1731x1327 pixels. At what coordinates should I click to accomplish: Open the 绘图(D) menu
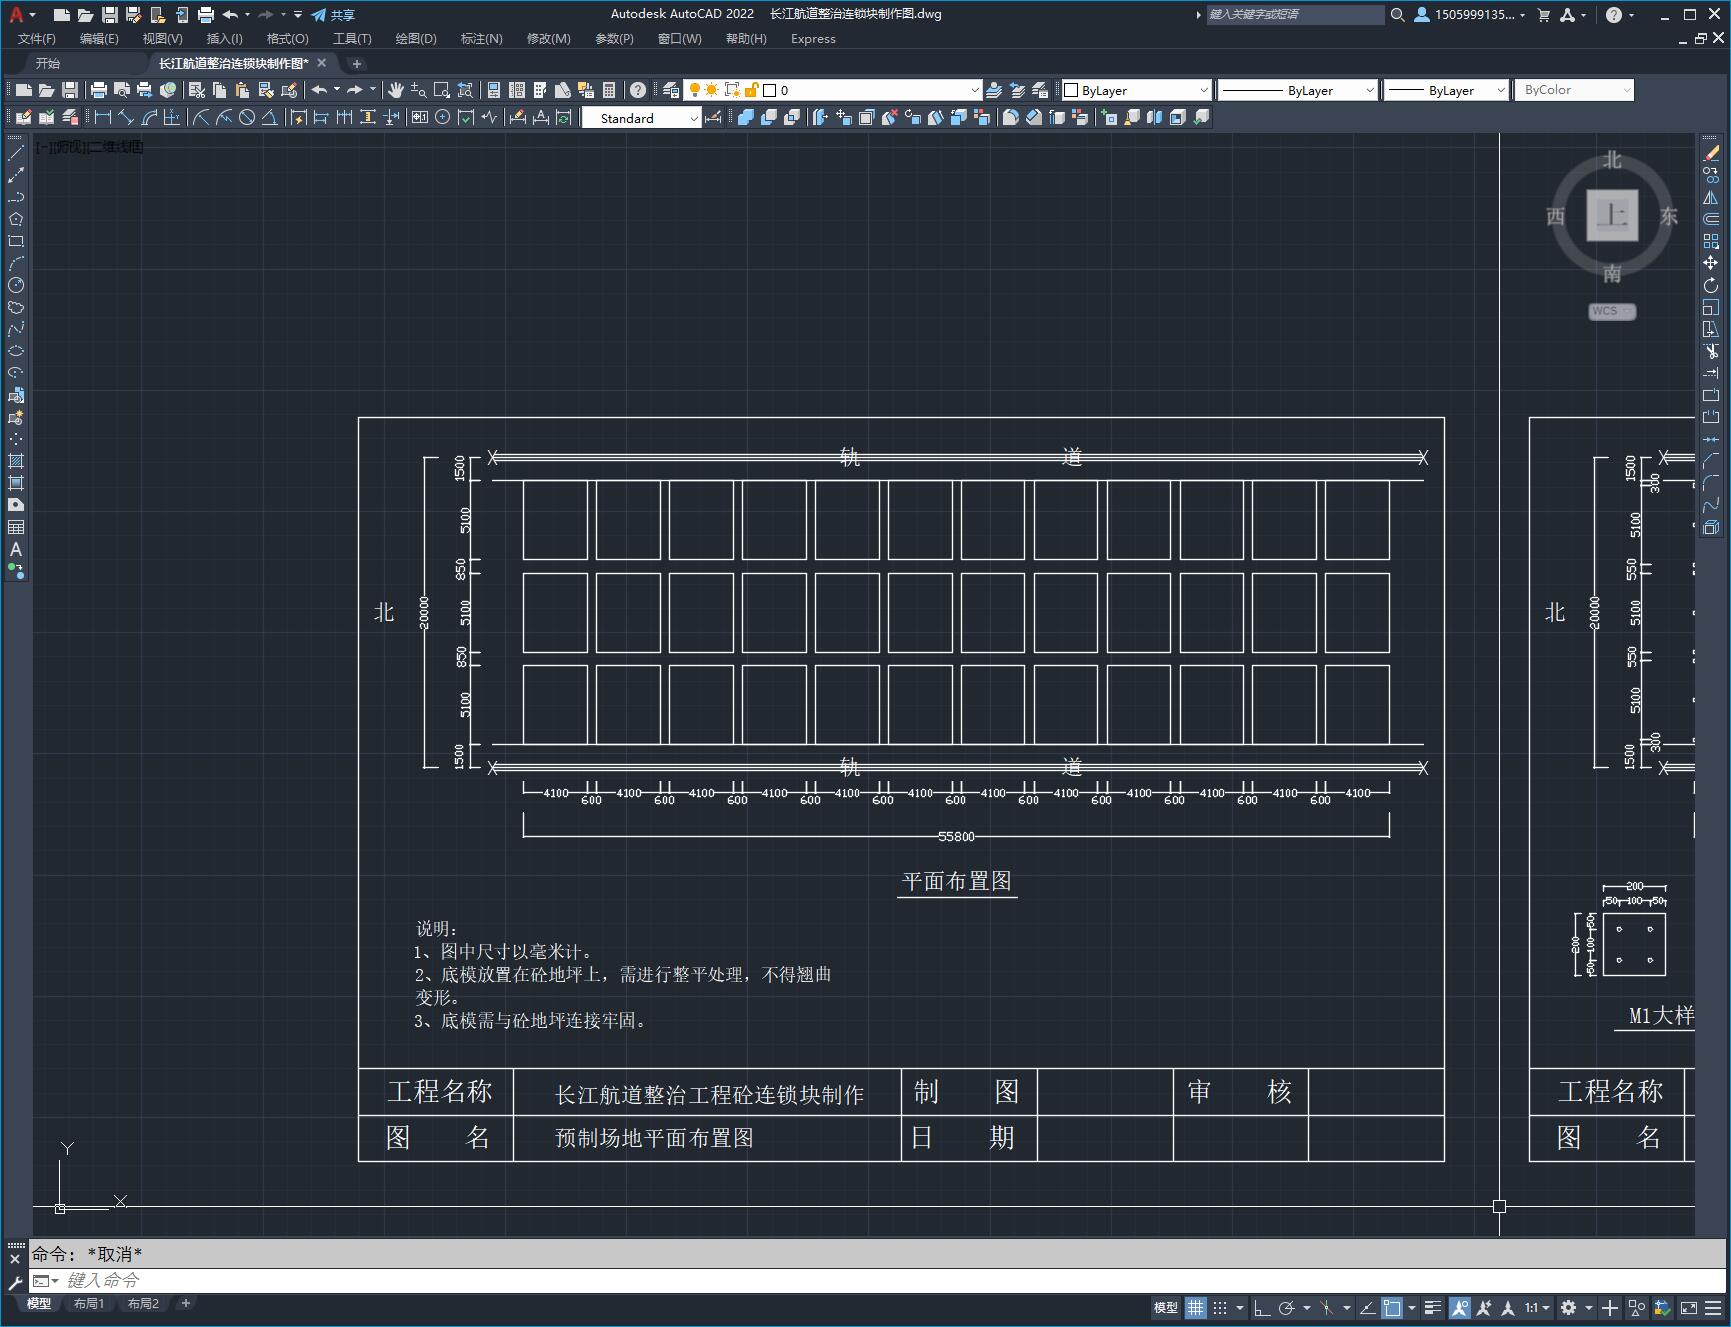point(416,39)
